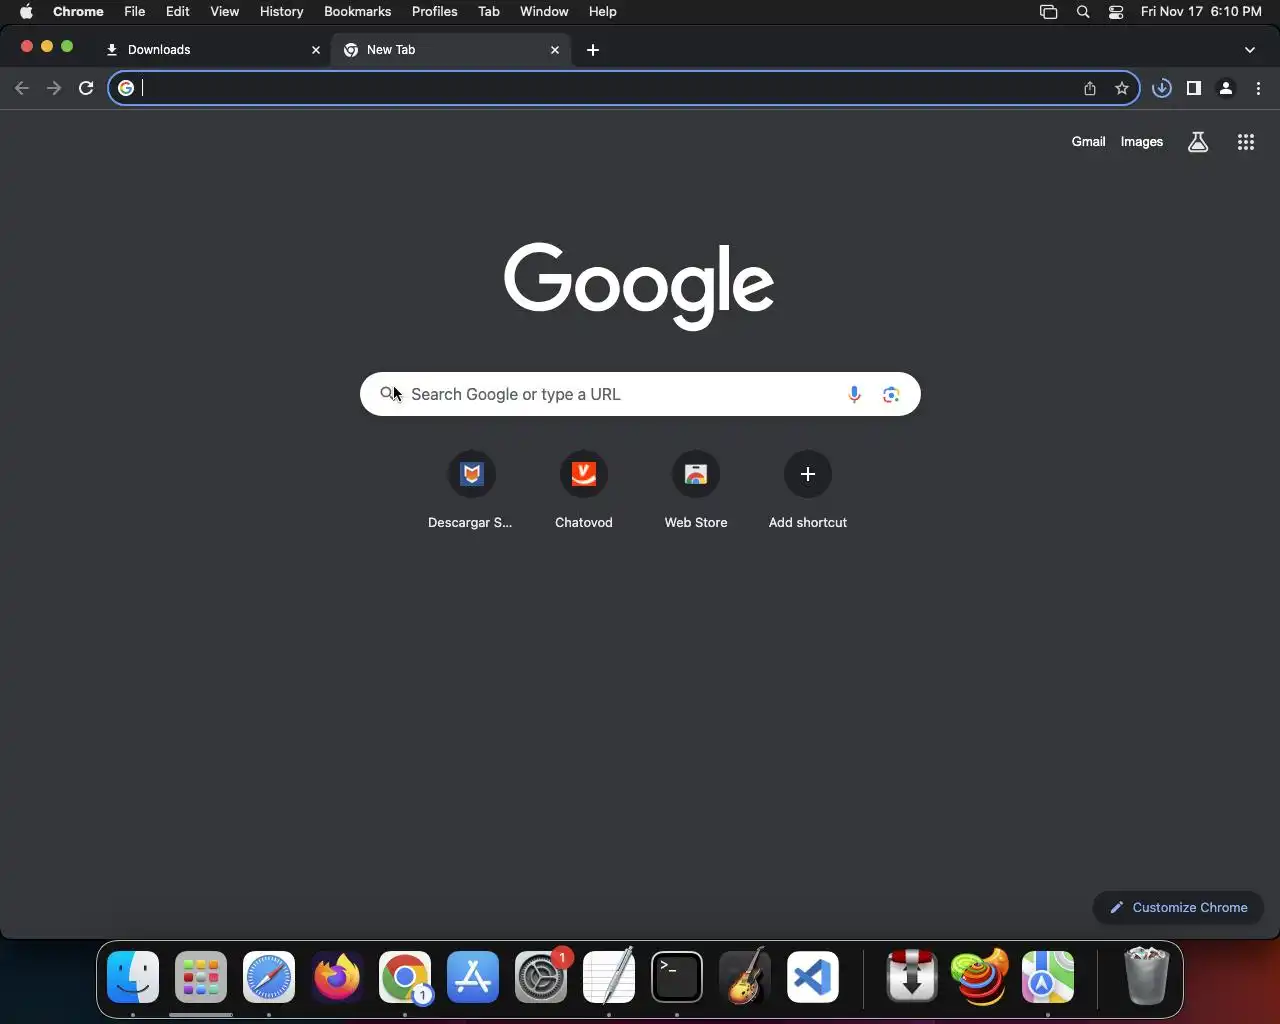Go to Gmail link
The height and width of the screenshot is (1024, 1280).
(x=1088, y=142)
